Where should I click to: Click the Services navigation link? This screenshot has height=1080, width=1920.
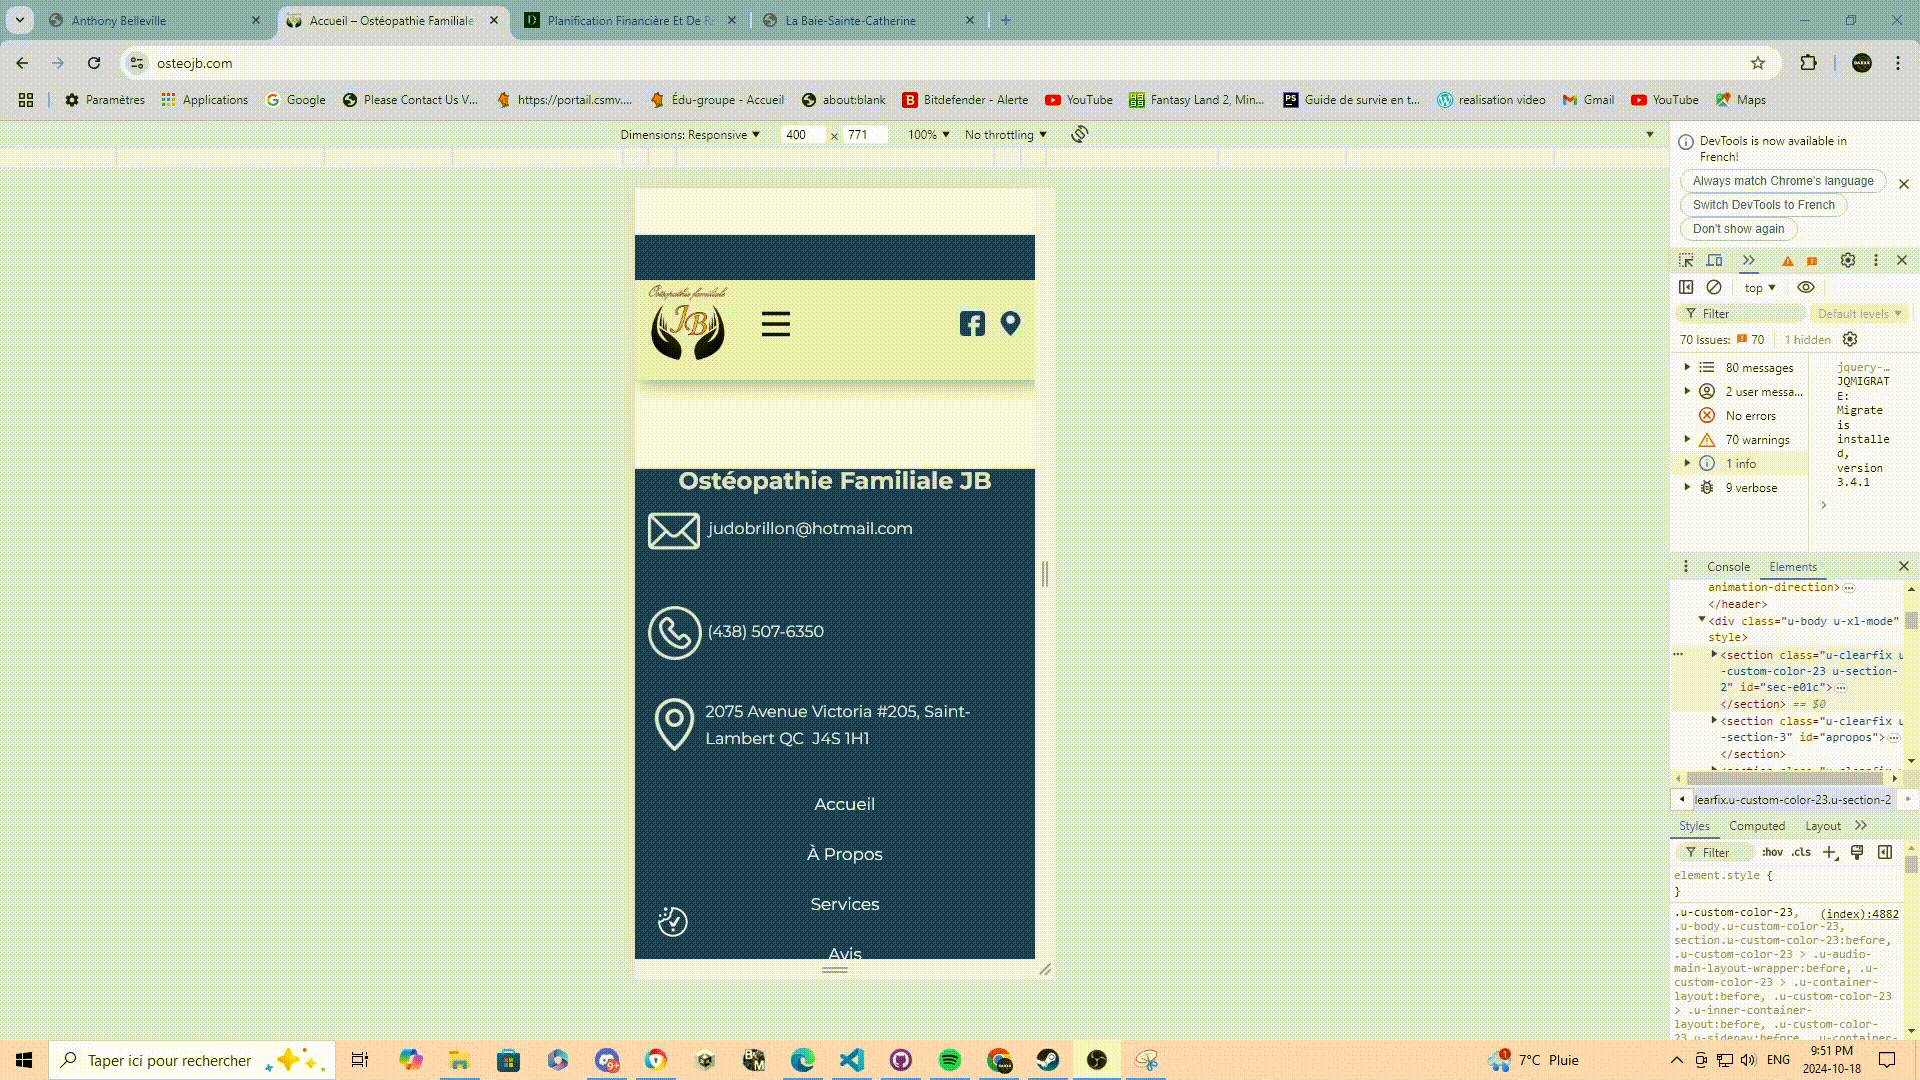coord(844,903)
